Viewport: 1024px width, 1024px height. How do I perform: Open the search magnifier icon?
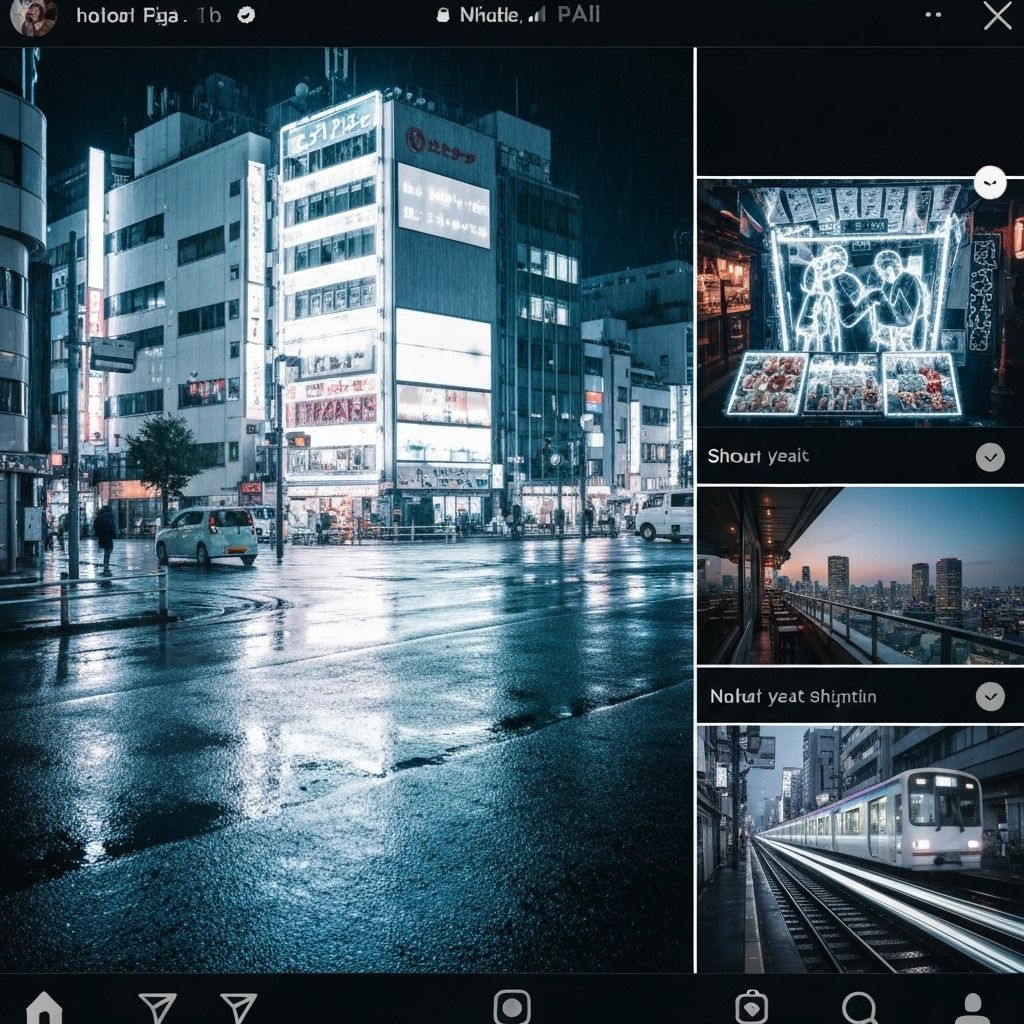858,1007
